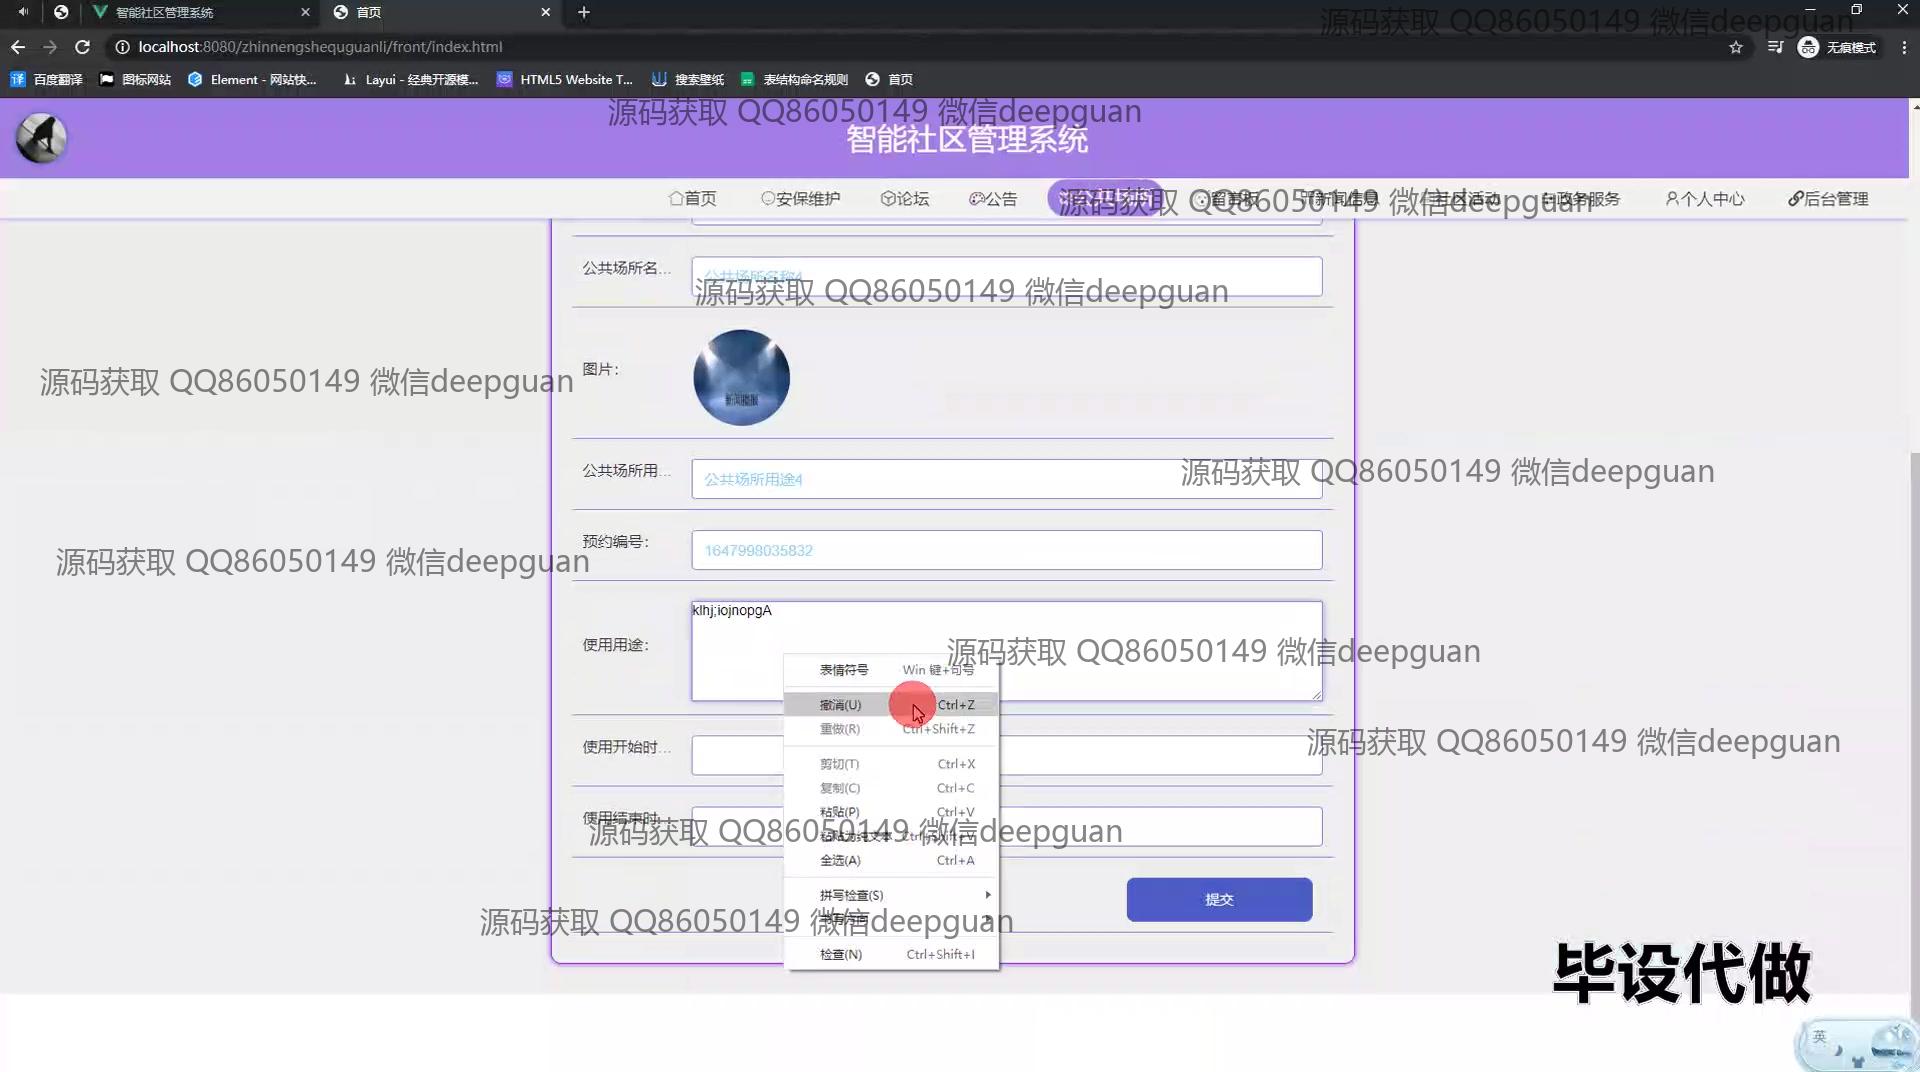Open the 首页 bookmark in bookmarks bar
Image resolution: width=1920 pixels, height=1072 pixels.
click(x=889, y=79)
